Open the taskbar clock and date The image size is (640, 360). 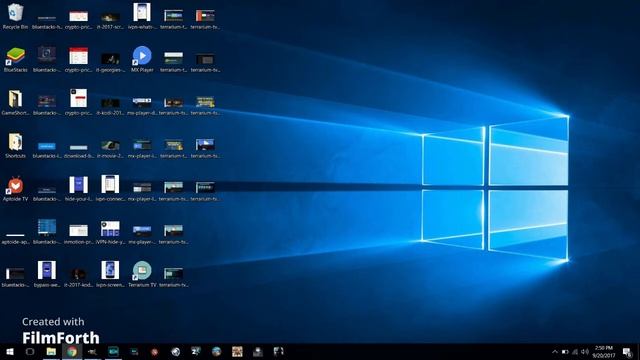604,351
